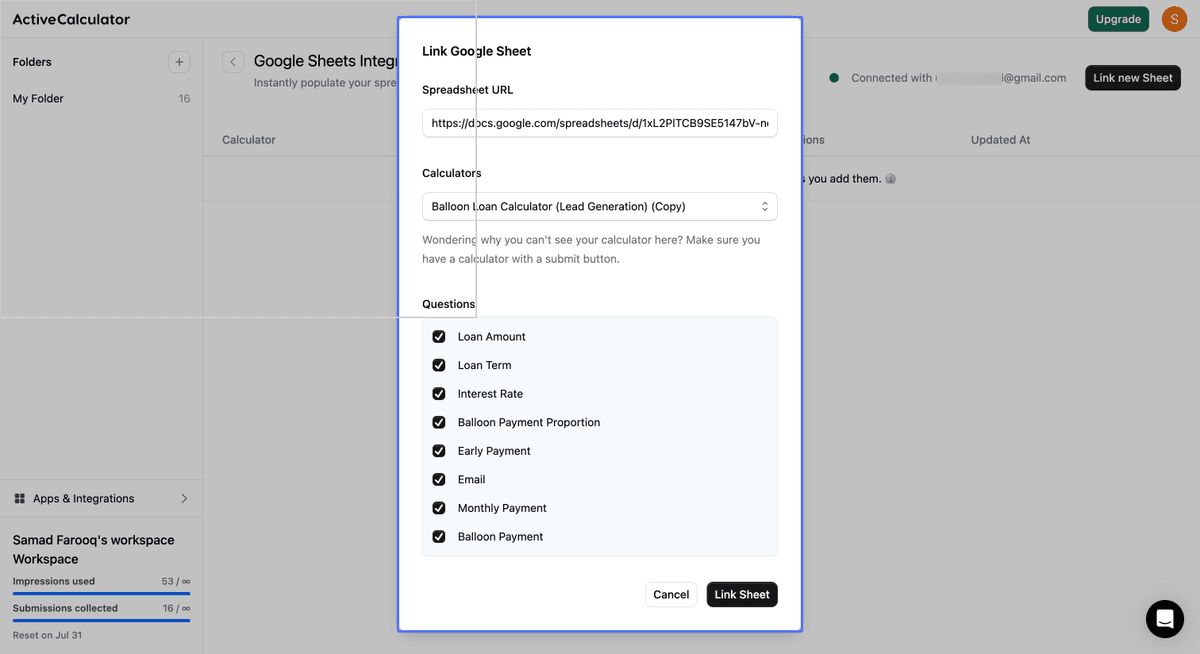
Task: Click the Interest Rate label
Action: tap(490, 394)
